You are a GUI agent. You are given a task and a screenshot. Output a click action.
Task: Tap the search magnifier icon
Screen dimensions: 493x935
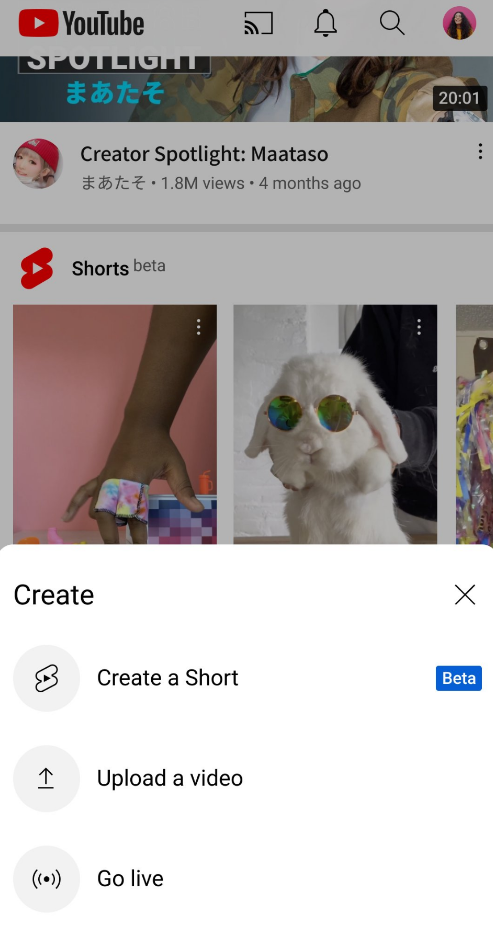pyautogui.click(x=392, y=24)
